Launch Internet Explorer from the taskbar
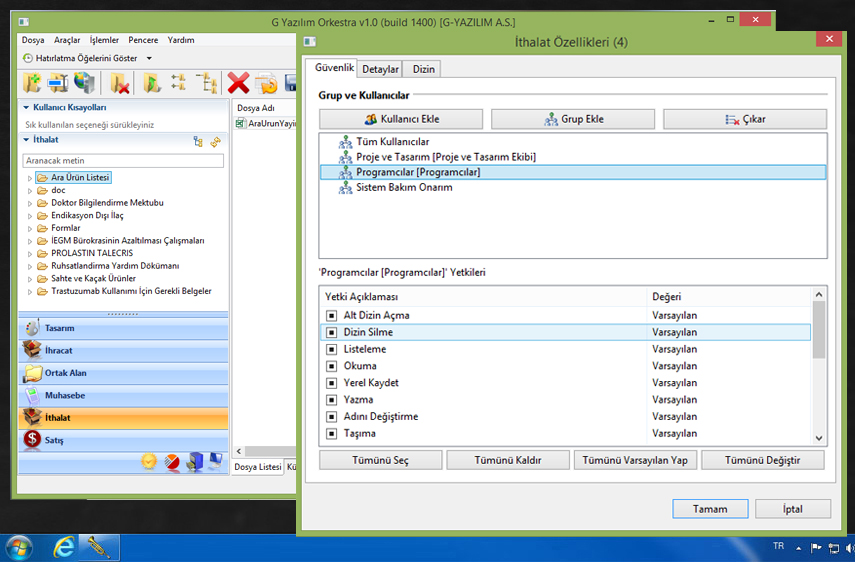The width and height of the screenshot is (855, 562). pyautogui.click(x=64, y=547)
